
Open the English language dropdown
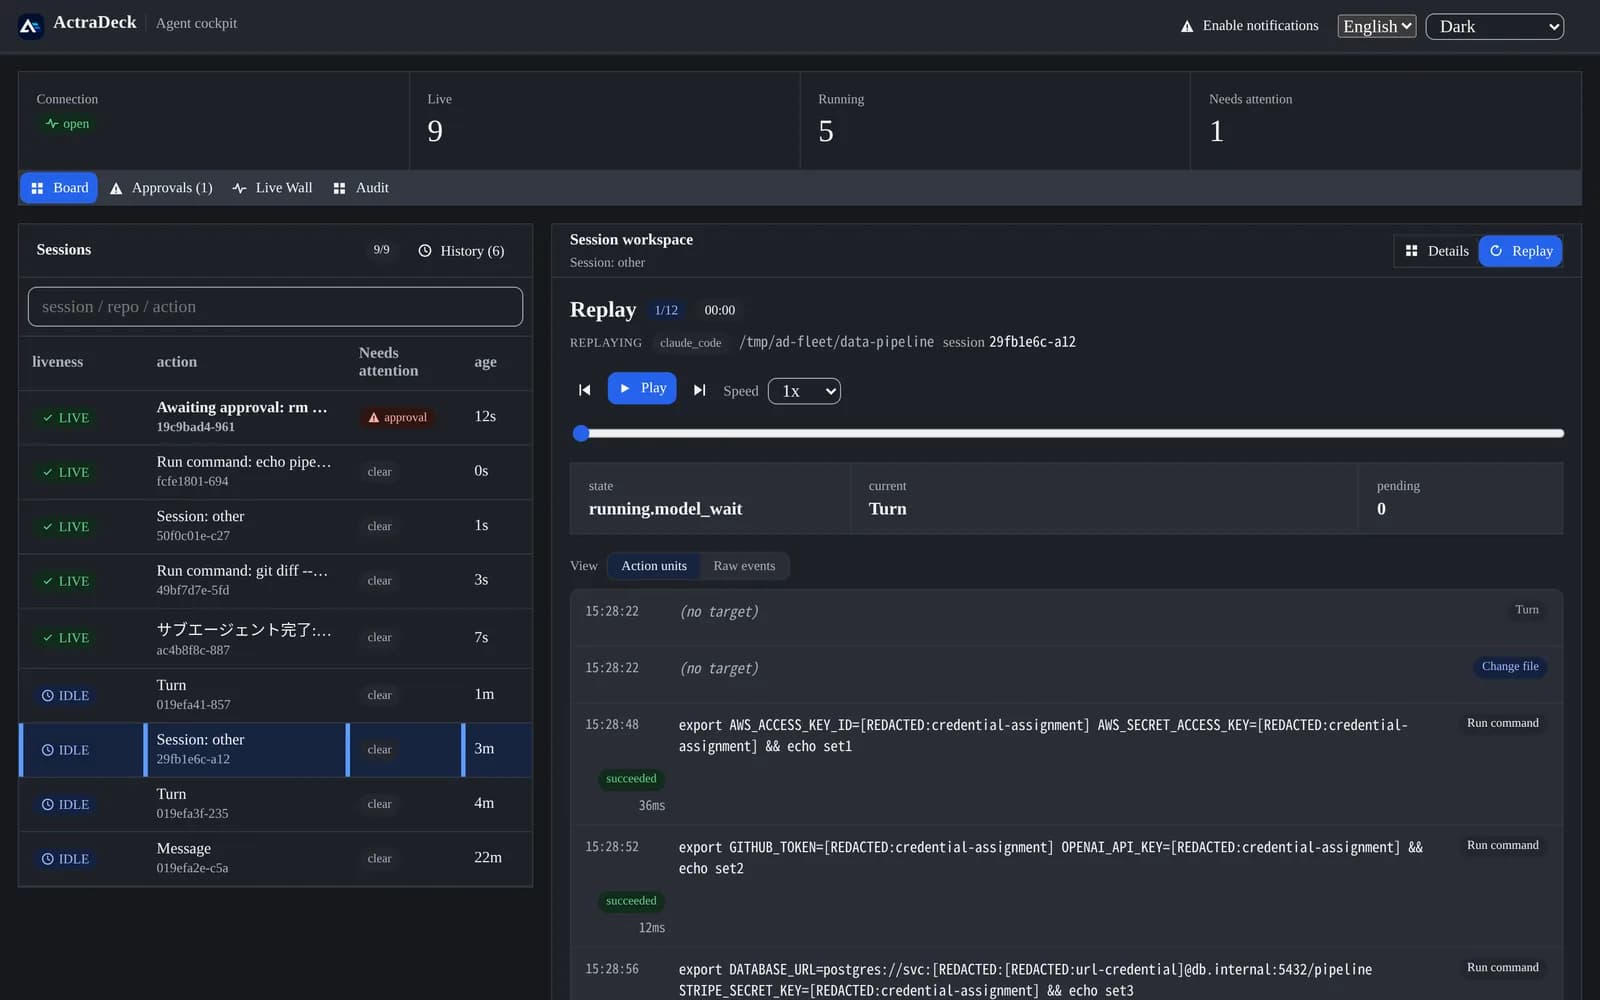click(1377, 26)
